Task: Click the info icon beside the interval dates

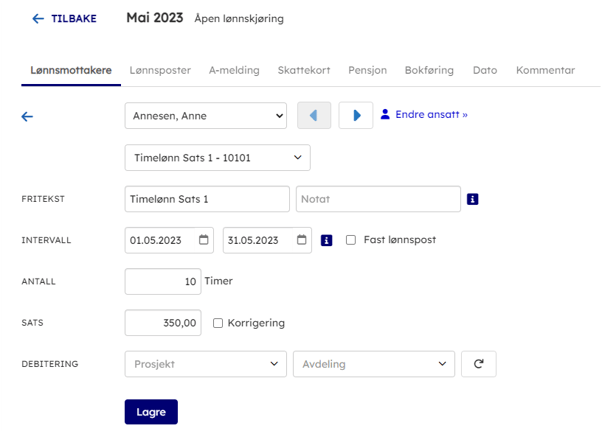Action: pyautogui.click(x=326, y=240)
